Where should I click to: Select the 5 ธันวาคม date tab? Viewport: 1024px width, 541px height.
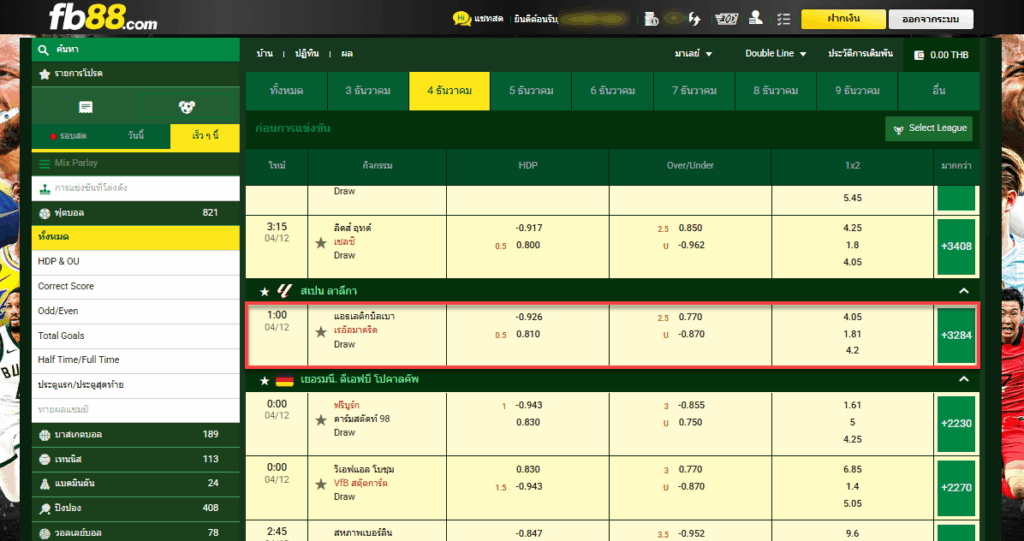pyautogui.click(x=531, y=91)
